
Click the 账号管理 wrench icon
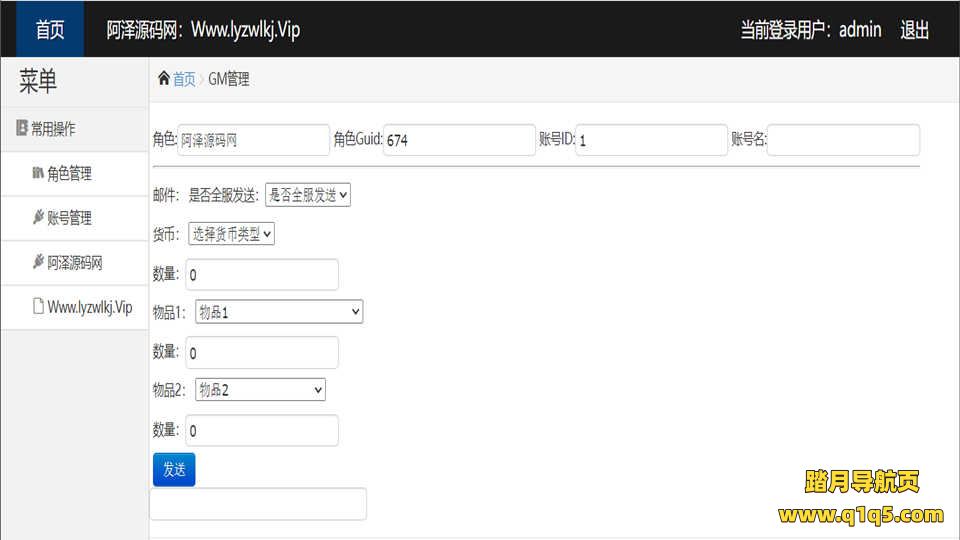tap(38, 217)
